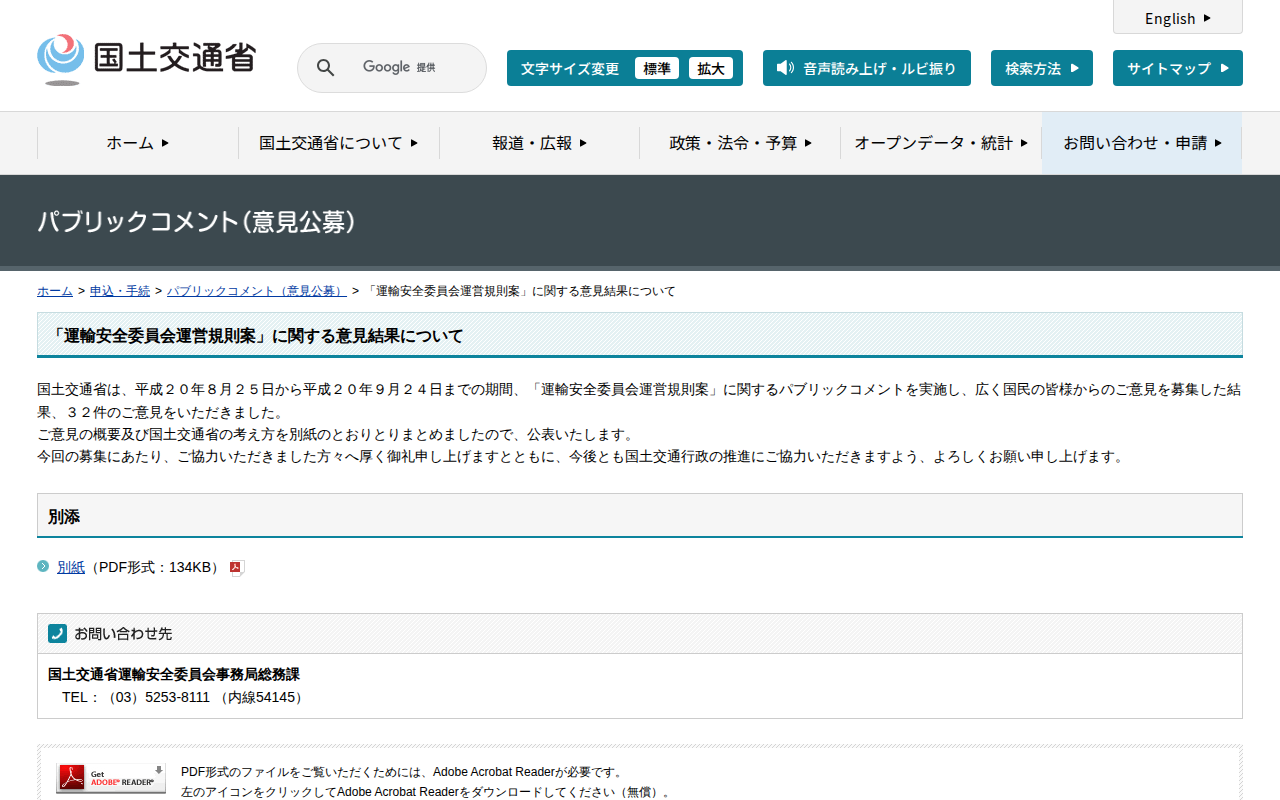Click the パブリックコメント(意見公募) breadcrumb link
Viewport: 1280px width, 800px height.
pos(257,291)
